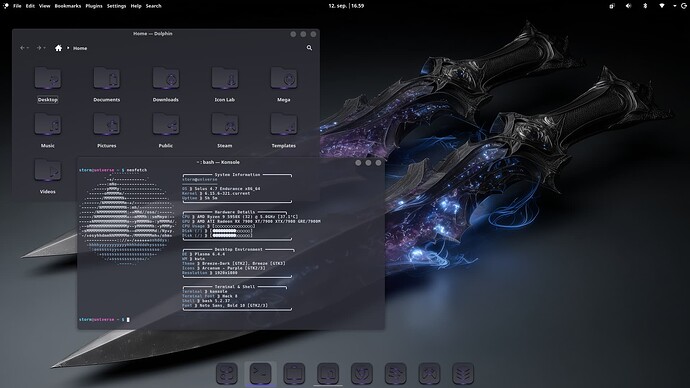Open the Desktop folder in Dolphin
The height and width of the screenshot is (388, 690).
point(48,84)
